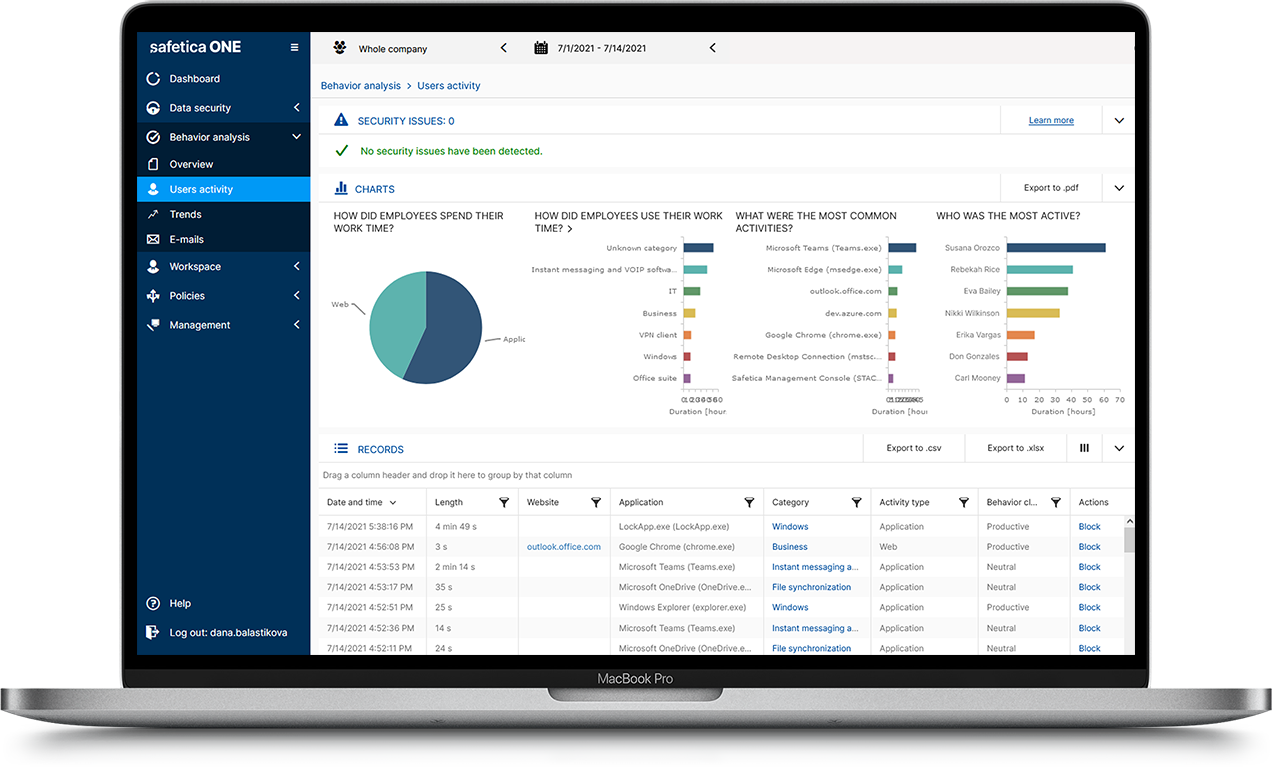Export records to .csv
Image resolution: width=1272 pixels, height=767 pixels.
tap(914, 448)
